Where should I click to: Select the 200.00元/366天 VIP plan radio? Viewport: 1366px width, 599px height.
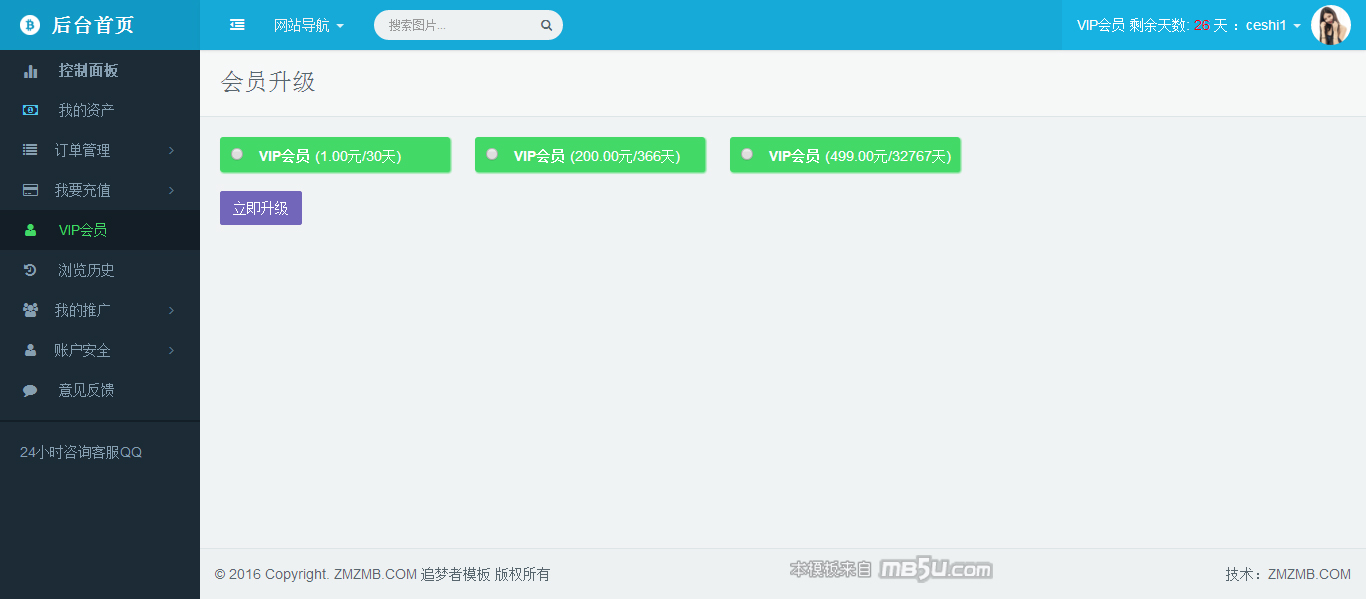click(492, 154)
